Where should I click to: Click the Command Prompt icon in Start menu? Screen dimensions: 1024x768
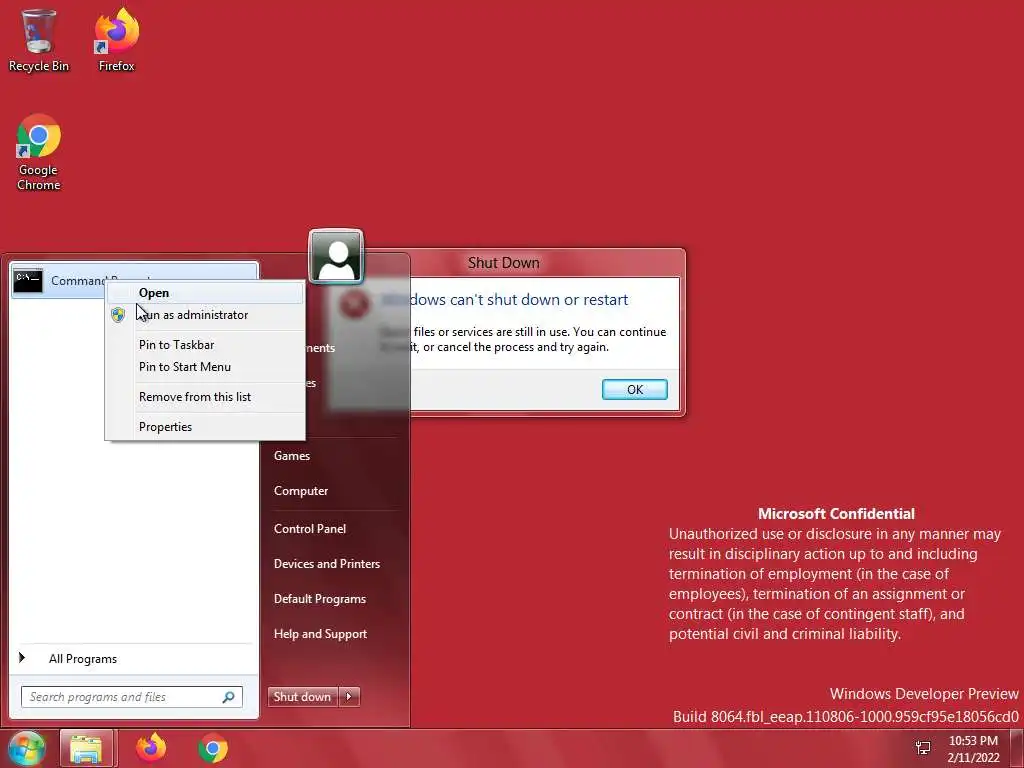pos(28,281)
